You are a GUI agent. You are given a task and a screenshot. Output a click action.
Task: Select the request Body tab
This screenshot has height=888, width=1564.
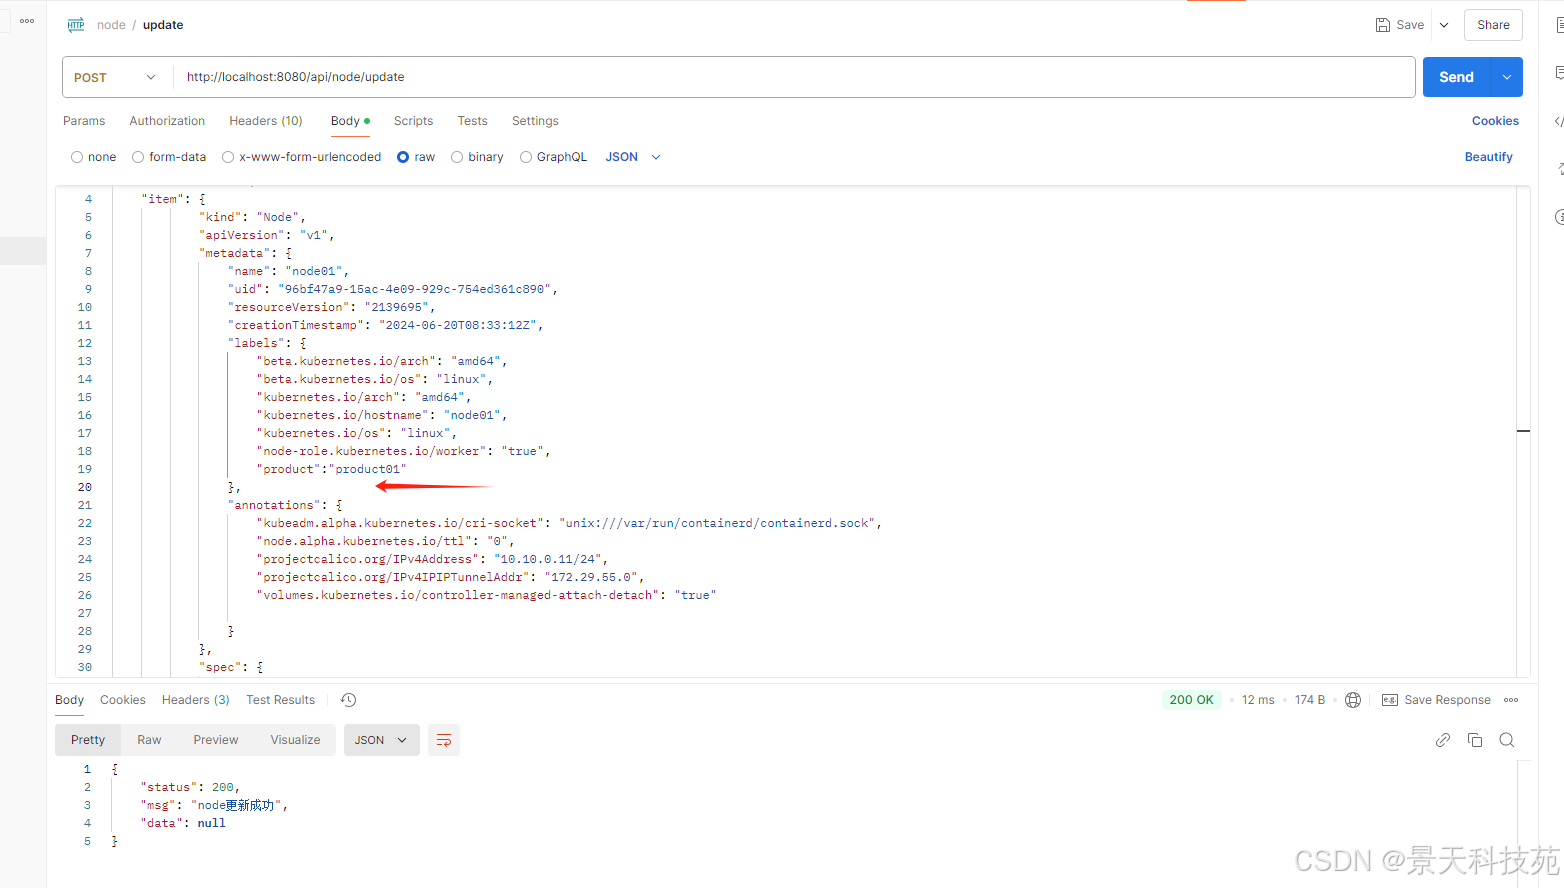click(x=350, y=121)
